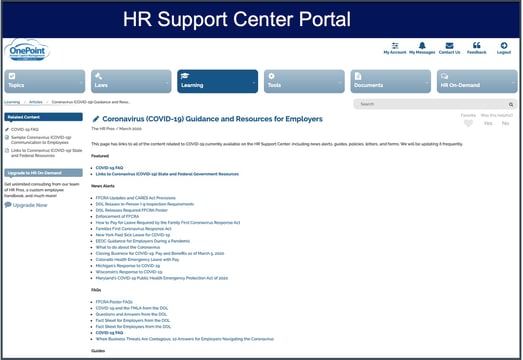Open New York Paid Sick Leave for COVID-19
The image size is (523, 360).
coord(133,235)
